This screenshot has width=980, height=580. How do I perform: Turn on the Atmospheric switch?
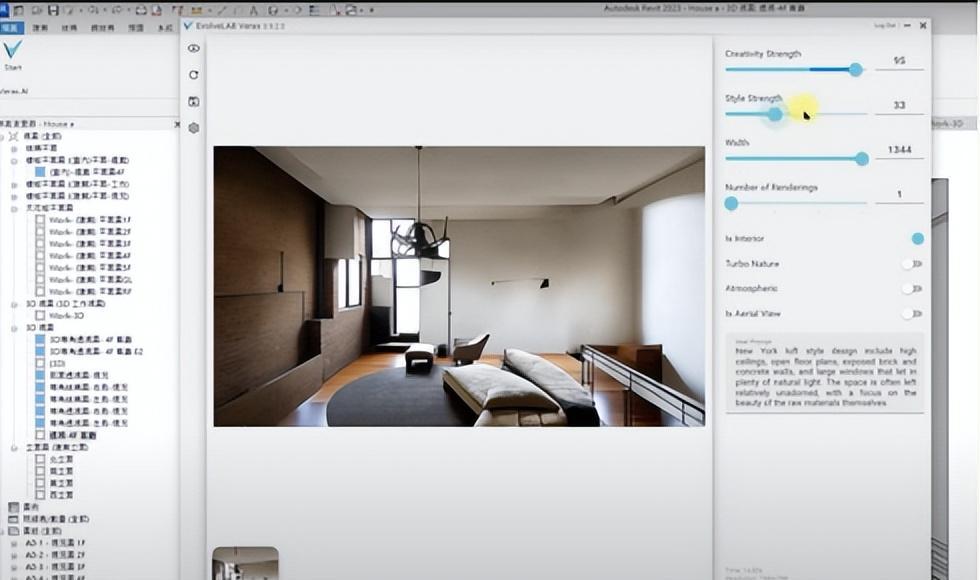(x=912, y=289)
